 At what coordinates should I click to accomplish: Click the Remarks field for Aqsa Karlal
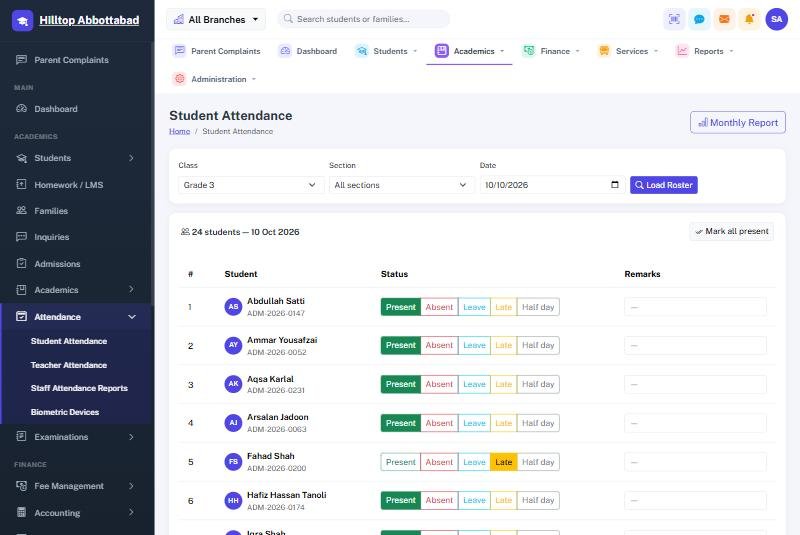coord(695,384)
